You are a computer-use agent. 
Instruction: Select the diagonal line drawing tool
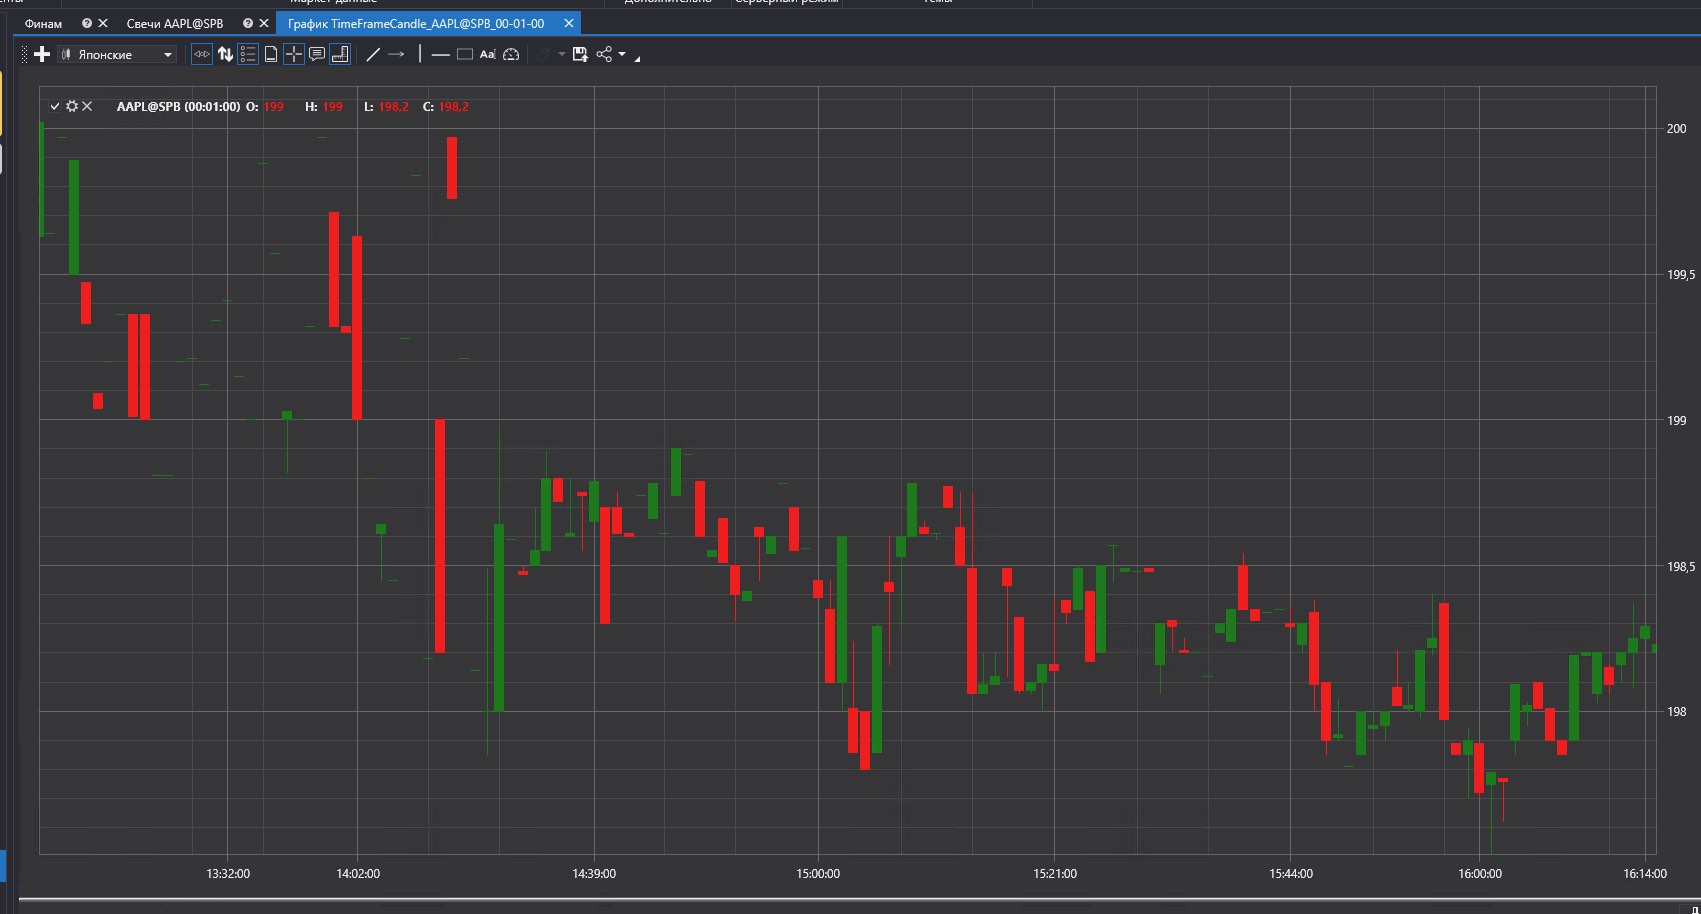pyautogui.click(x=373, y=54)
